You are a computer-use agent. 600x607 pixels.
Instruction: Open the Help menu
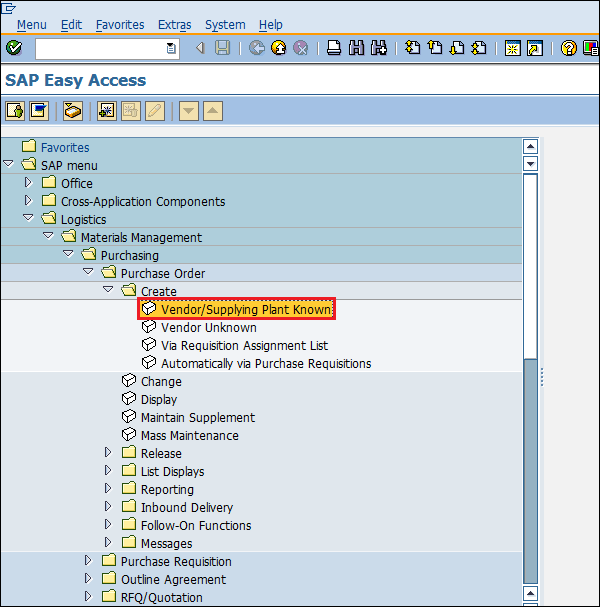pyautogui.click(x=271, y=25)
